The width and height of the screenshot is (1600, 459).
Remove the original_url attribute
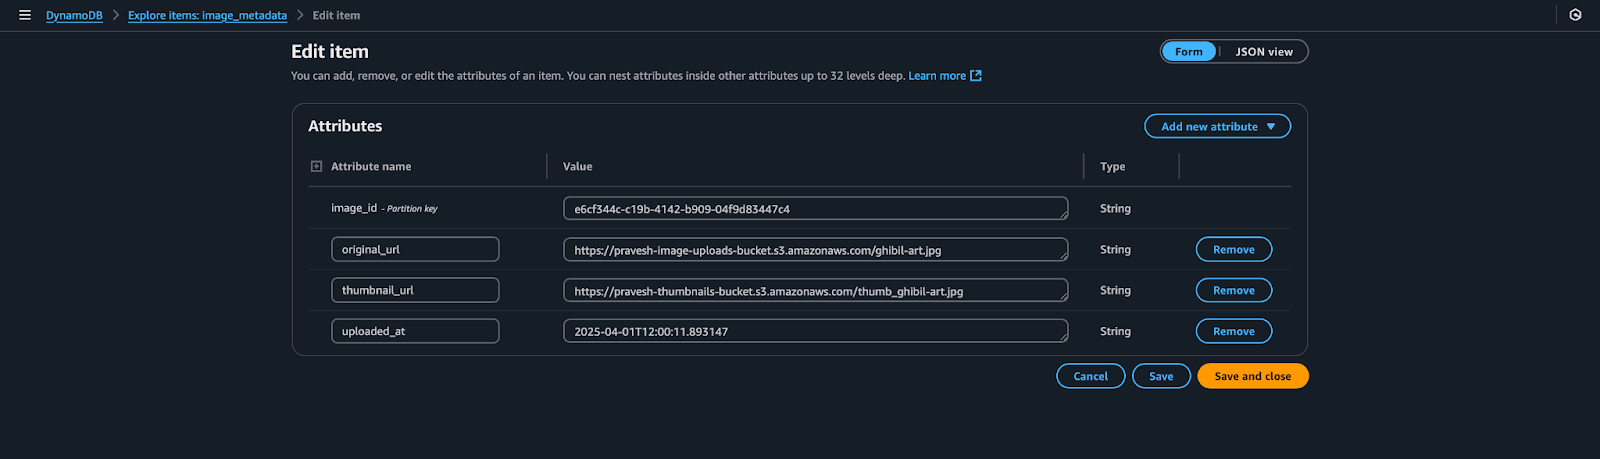click(x=1233, y=250)
